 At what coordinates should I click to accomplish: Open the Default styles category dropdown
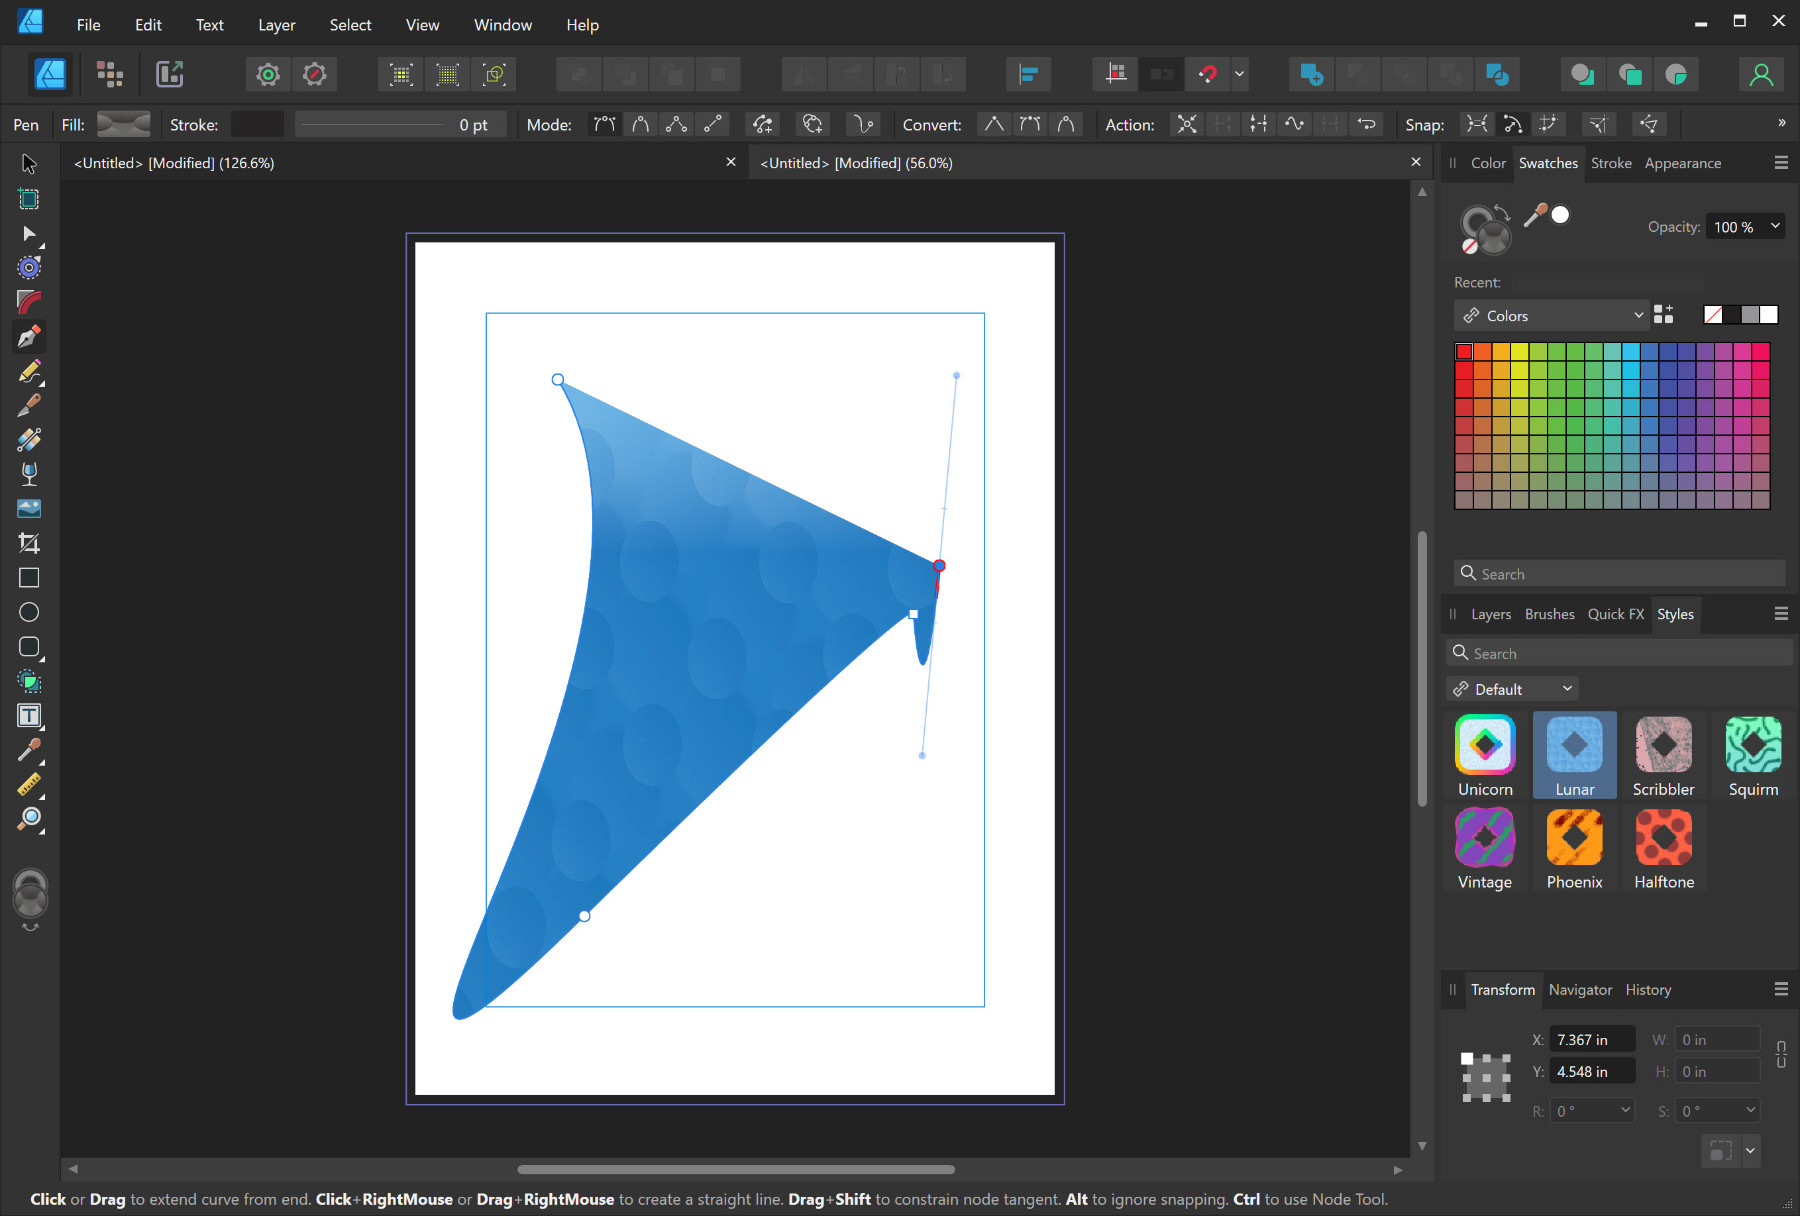pyautogui.click(x=1511, y=689)
